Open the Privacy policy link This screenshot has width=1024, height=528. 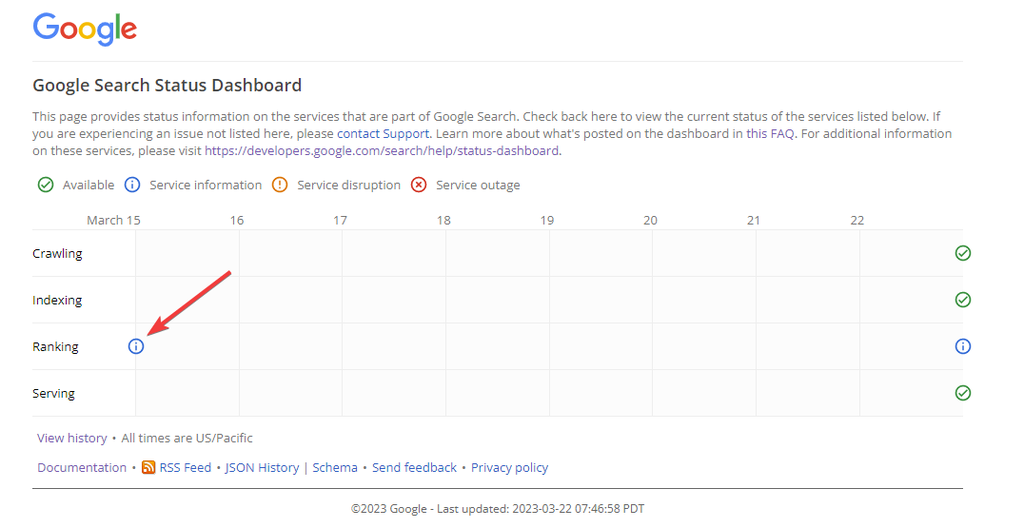tap(510, 467)
